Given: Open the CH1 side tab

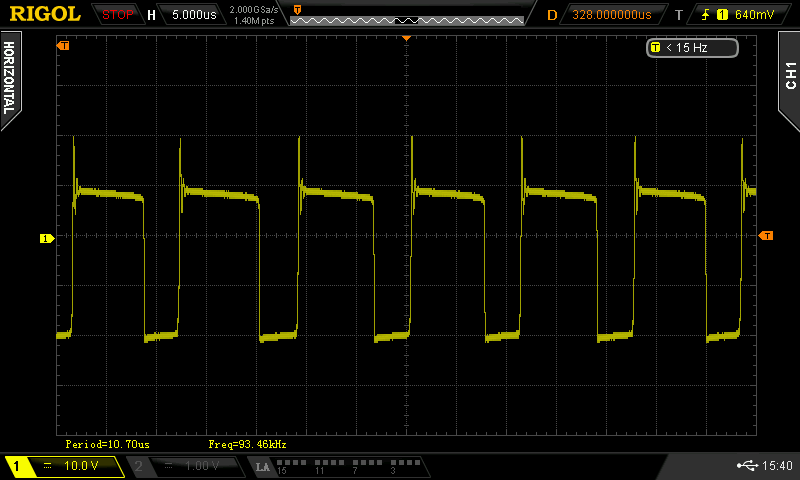Looking at the screenshot, I should pos(789,75).
